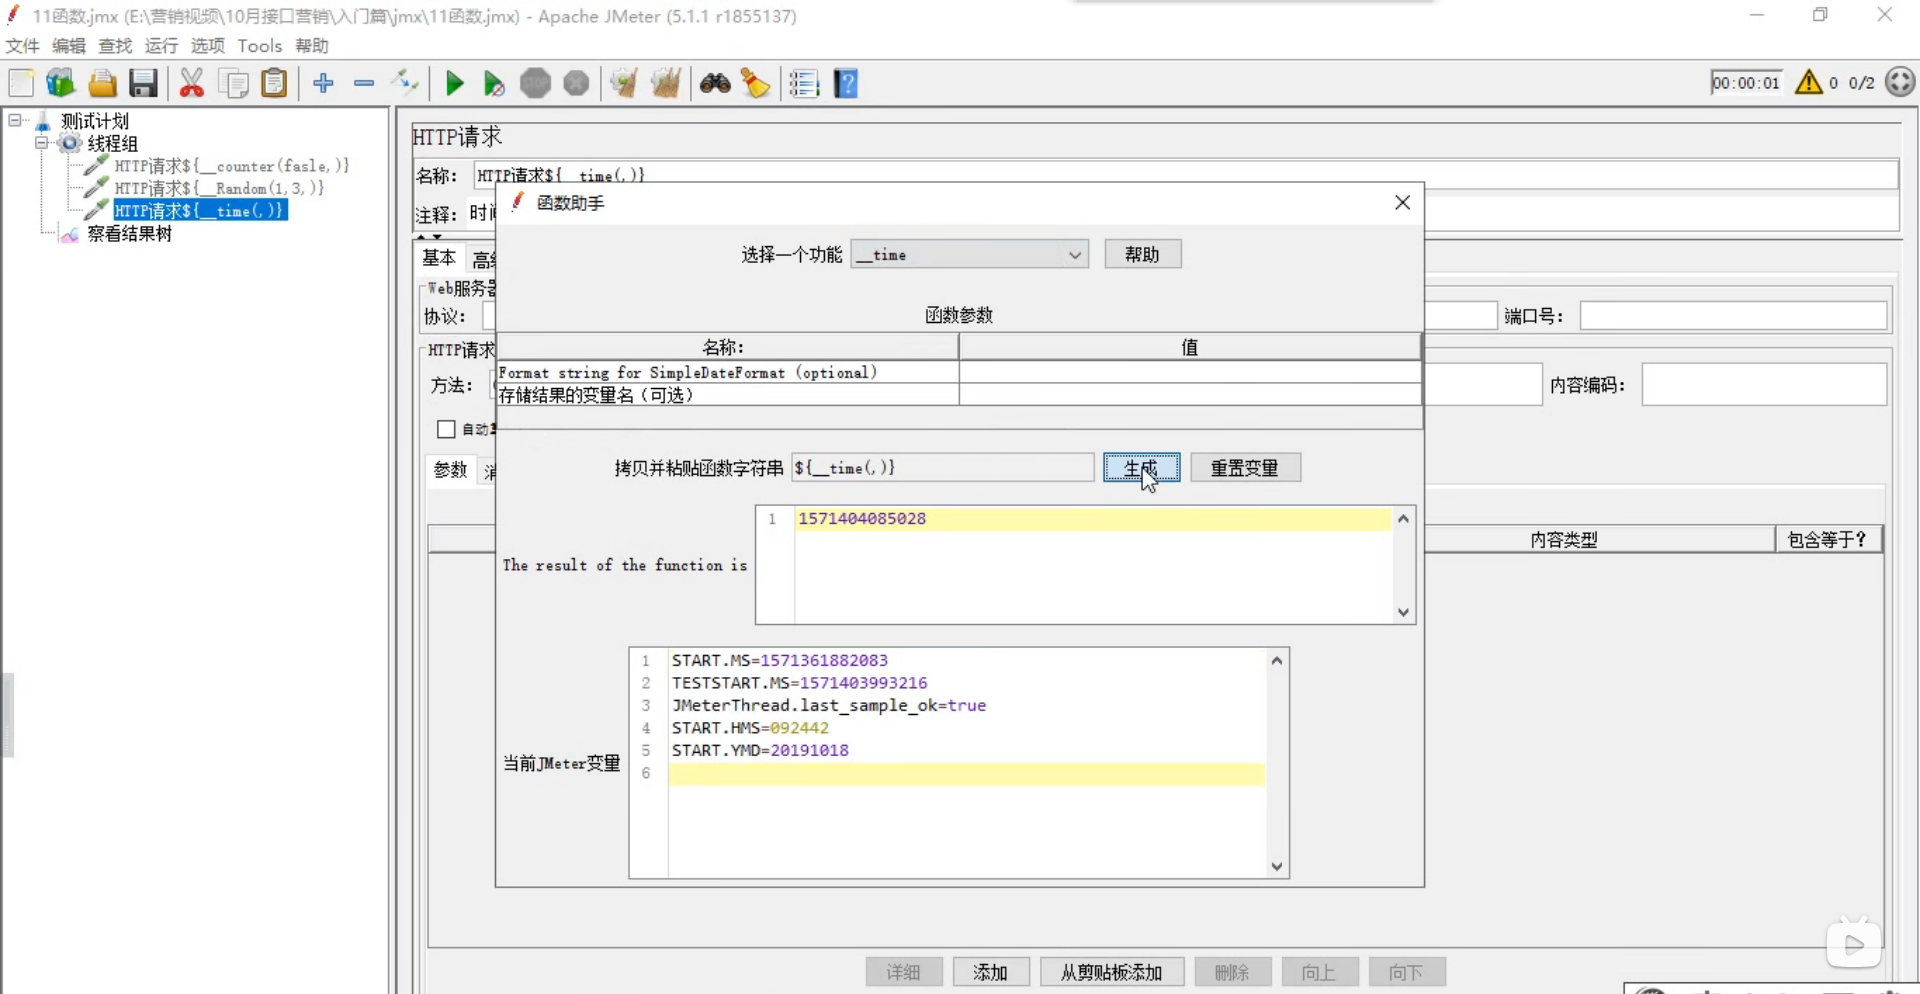
Task: Open the Templates icon in toolbar
Action: [61, 83]
